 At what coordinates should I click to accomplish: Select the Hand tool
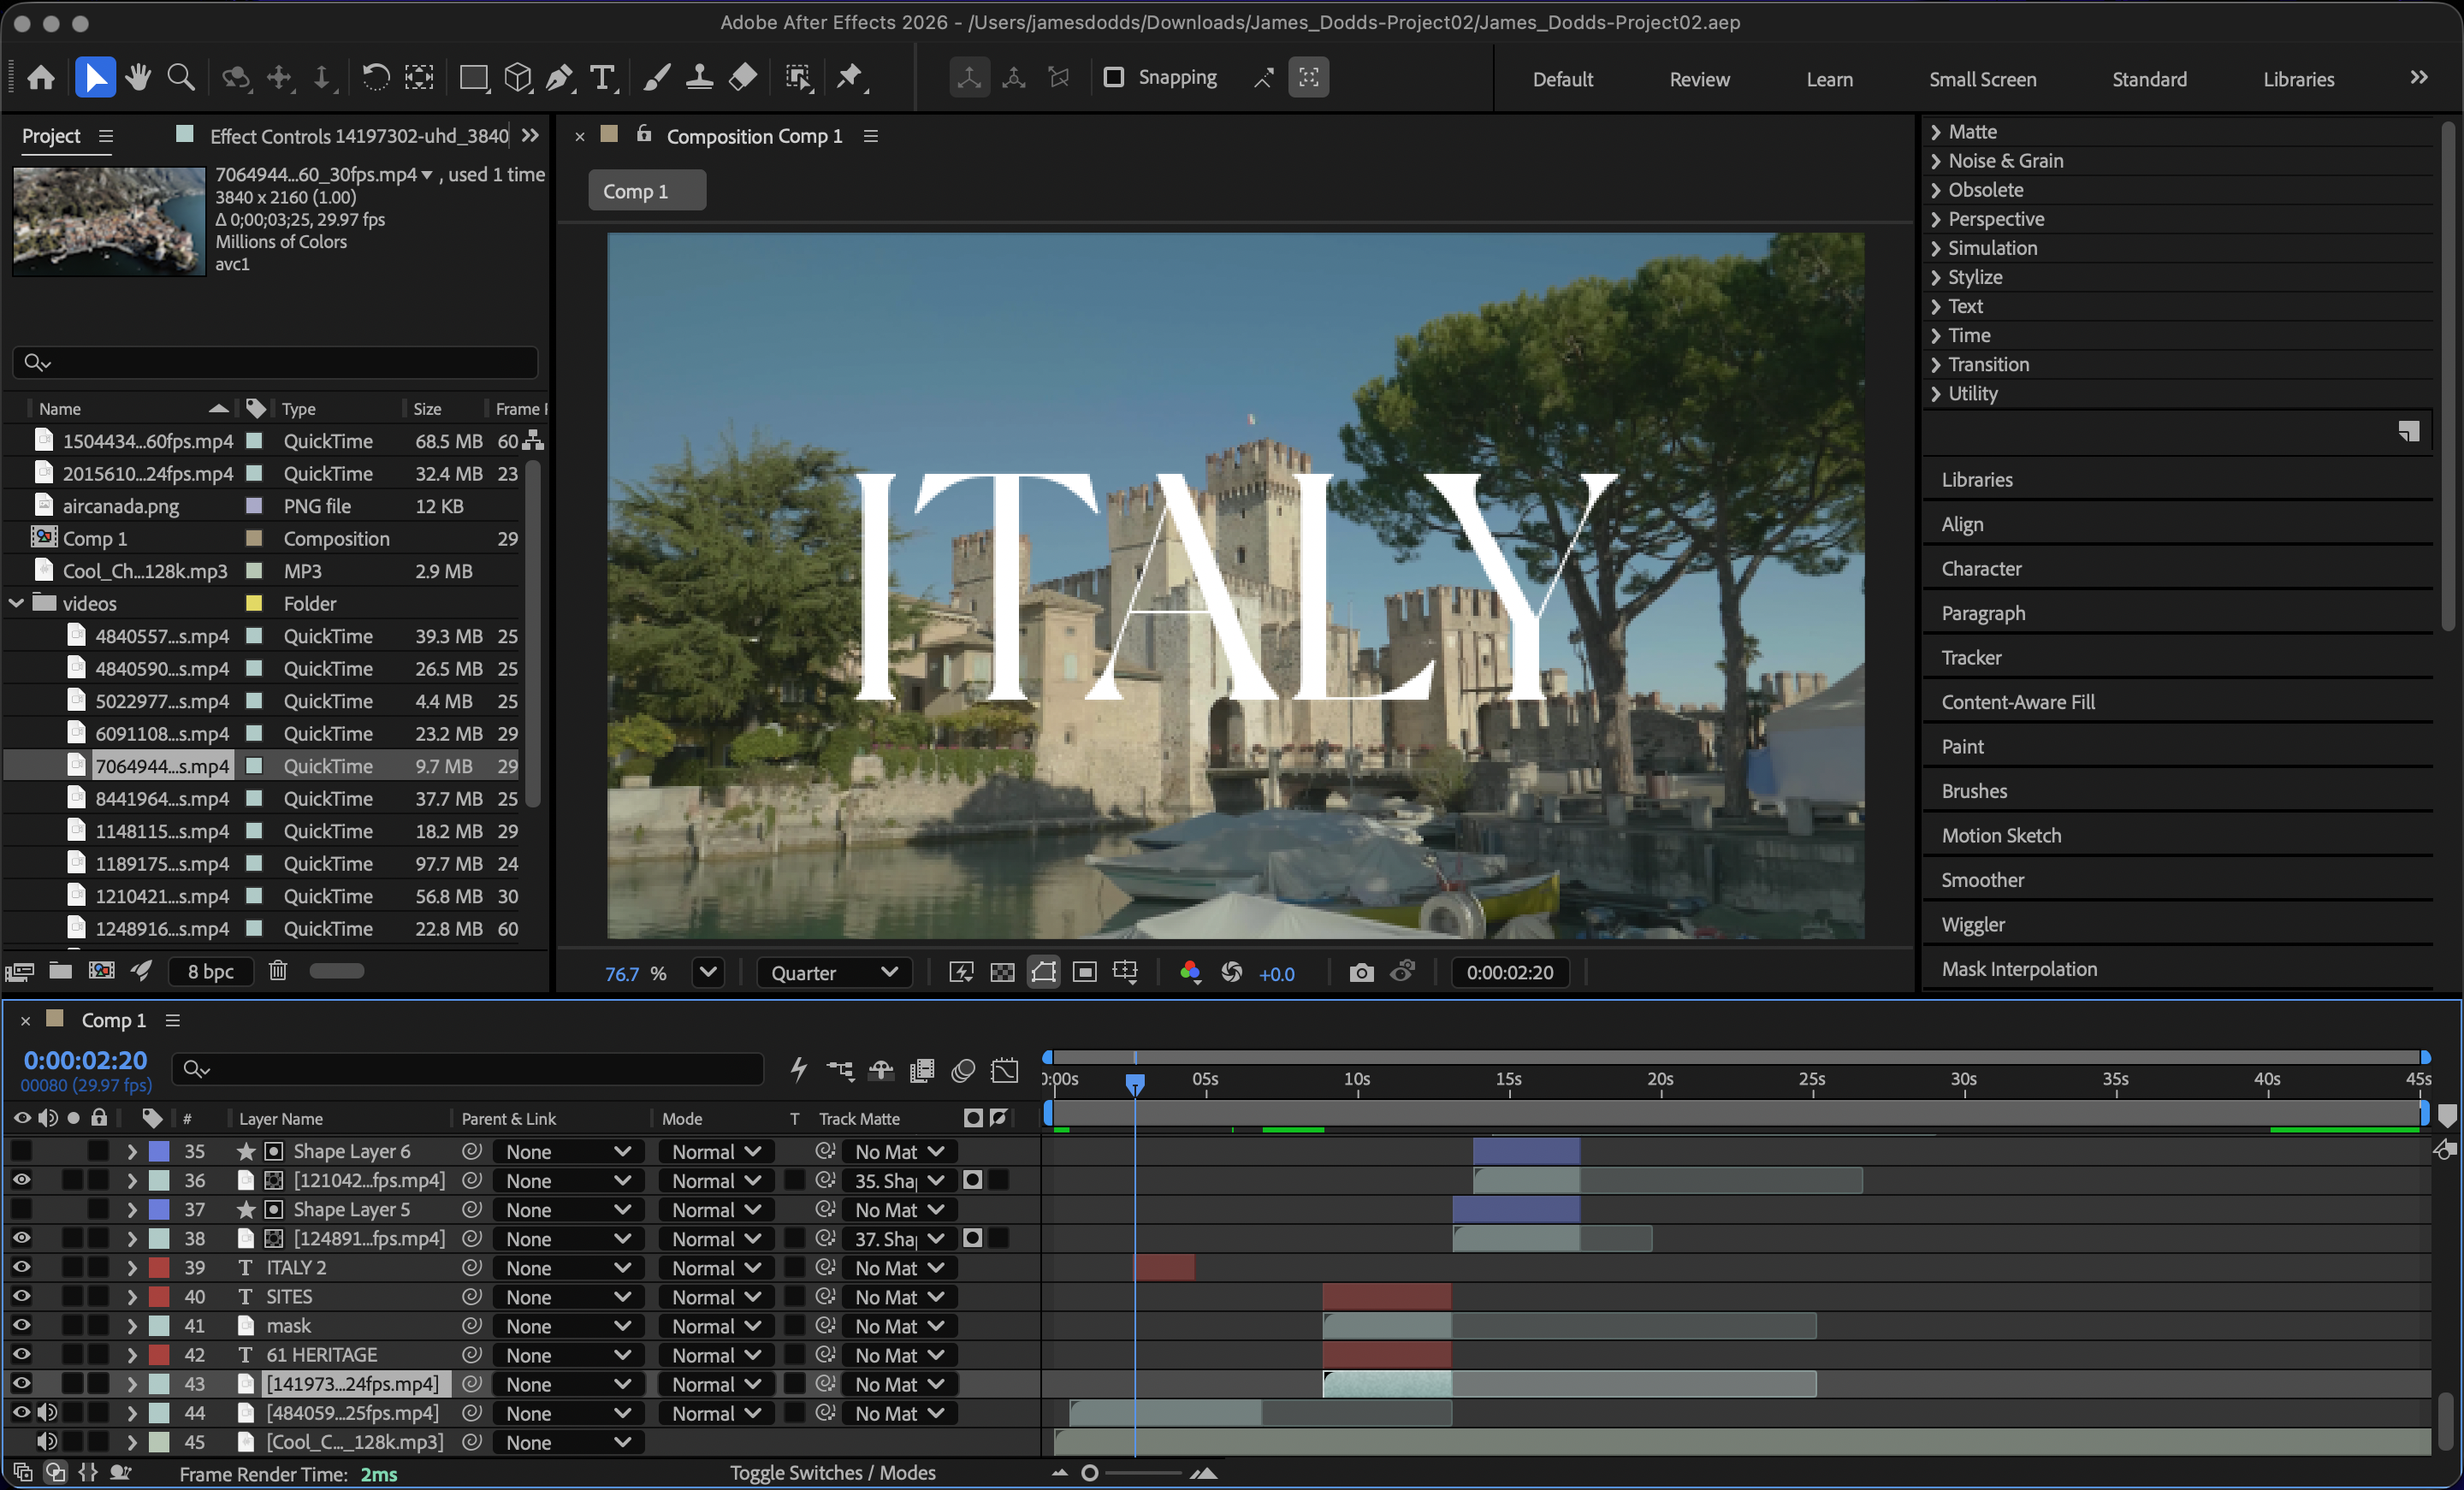[138, 78]
